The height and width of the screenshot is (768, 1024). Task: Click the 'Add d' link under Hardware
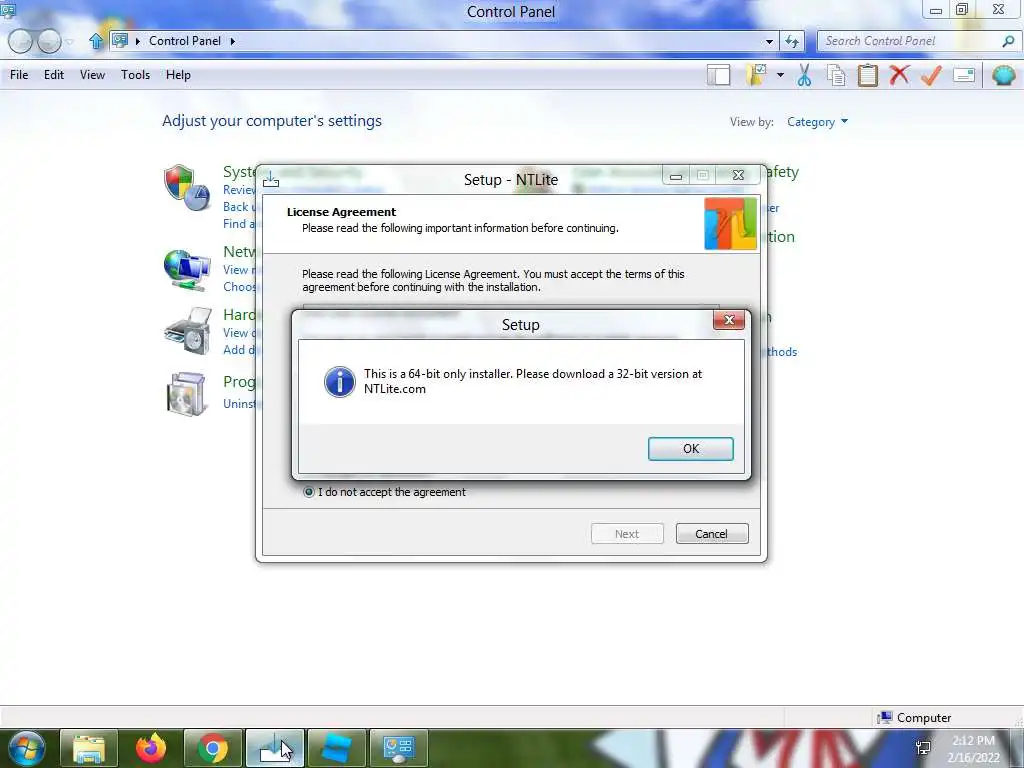(238, 349)
